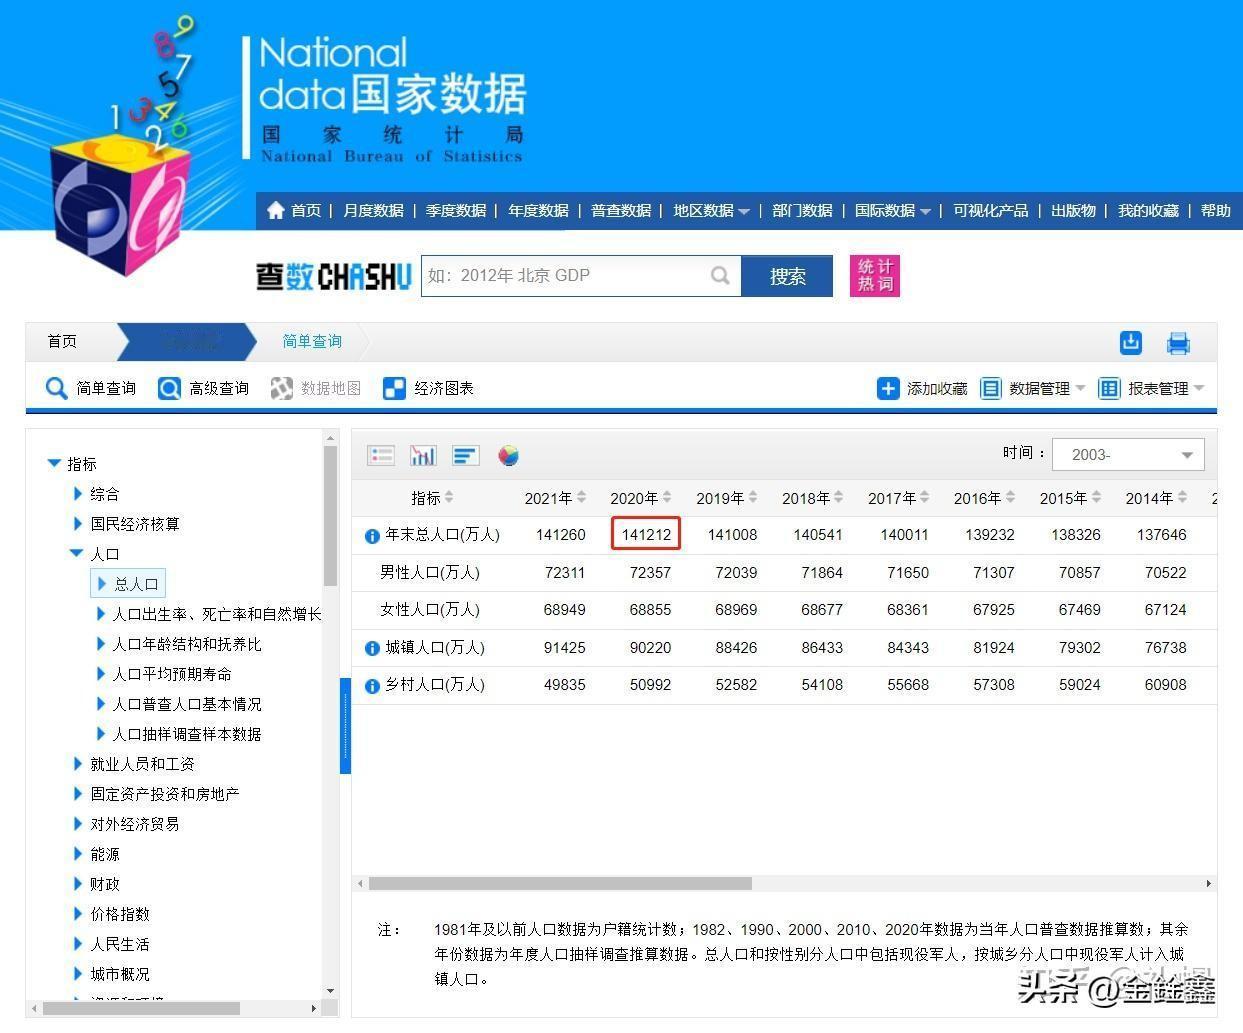1243x1033 pixels.
Task: Click info icon beside 城镇人口
Action: (372, 648)
